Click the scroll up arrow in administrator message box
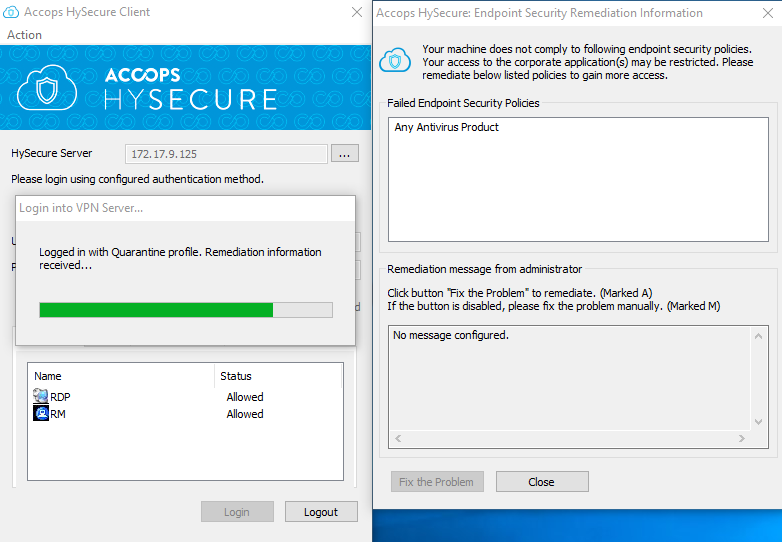Image resolution: width=782 pixels, height=542 pixels. [758, 336]
